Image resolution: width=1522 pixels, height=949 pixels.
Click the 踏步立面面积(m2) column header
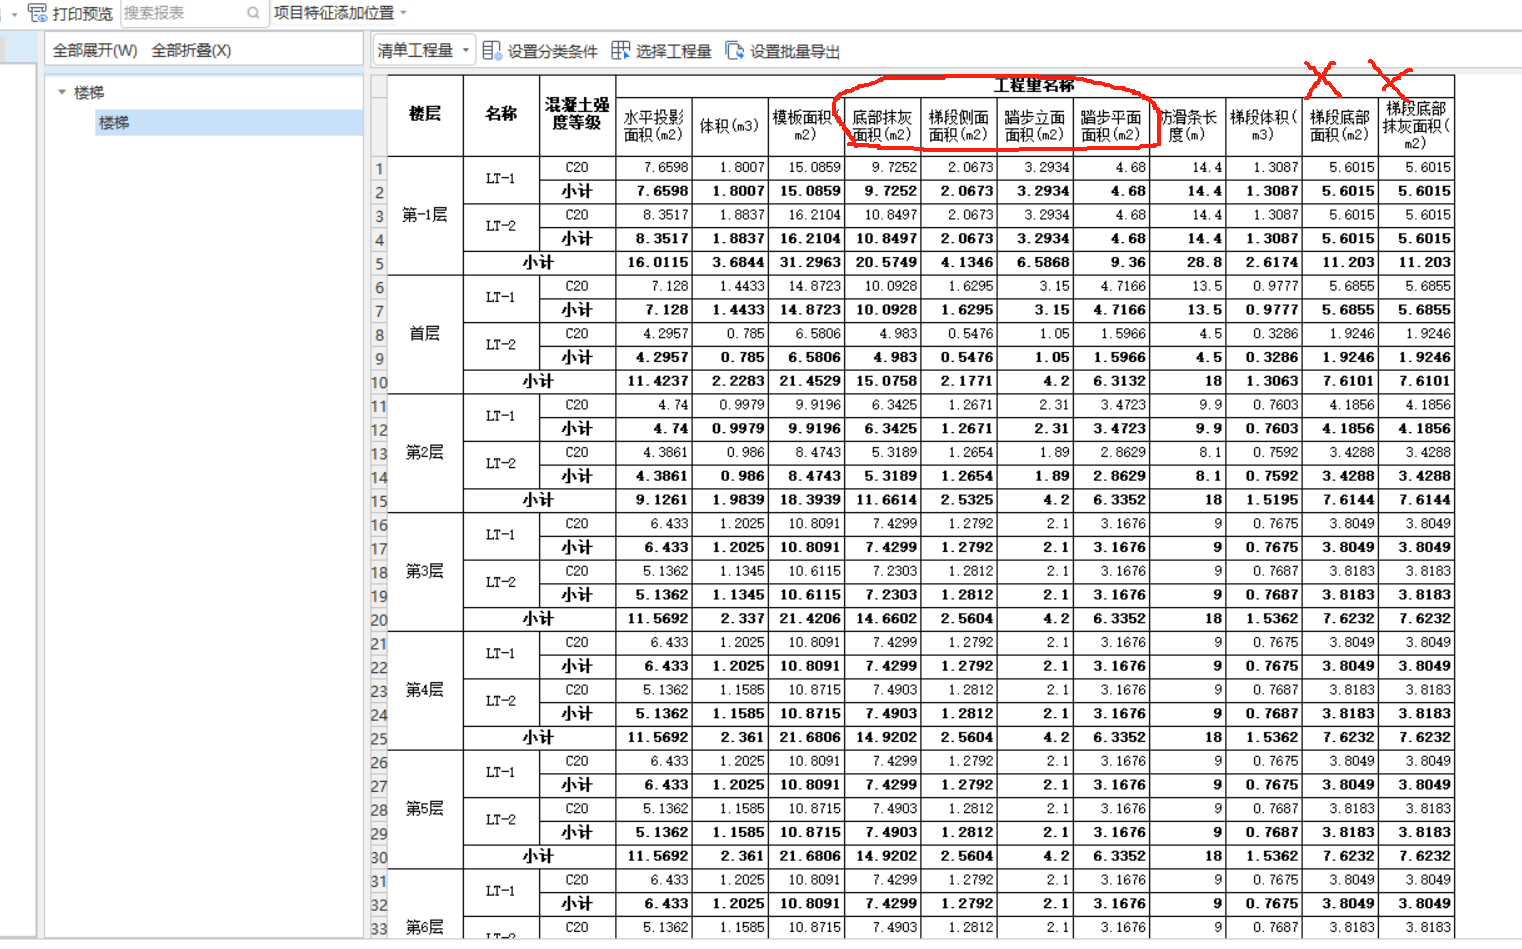tap(1035, 126)
